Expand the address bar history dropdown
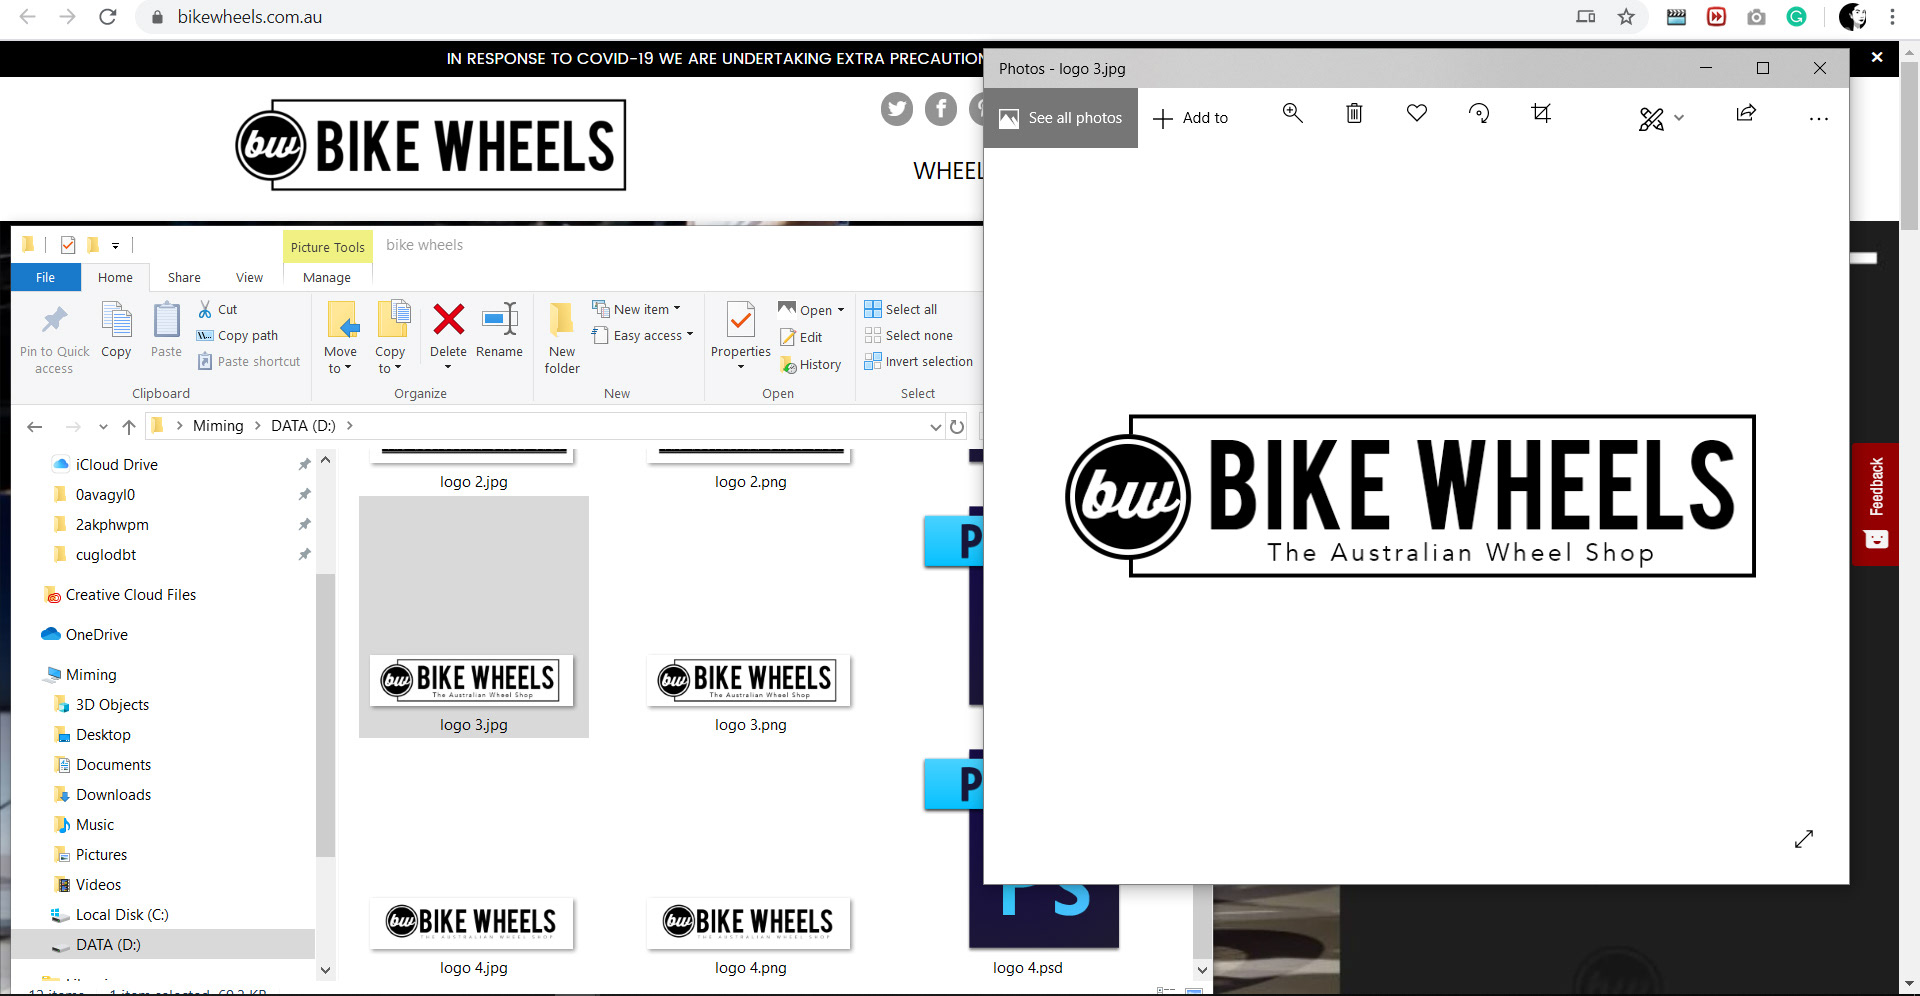 [935, 427]
